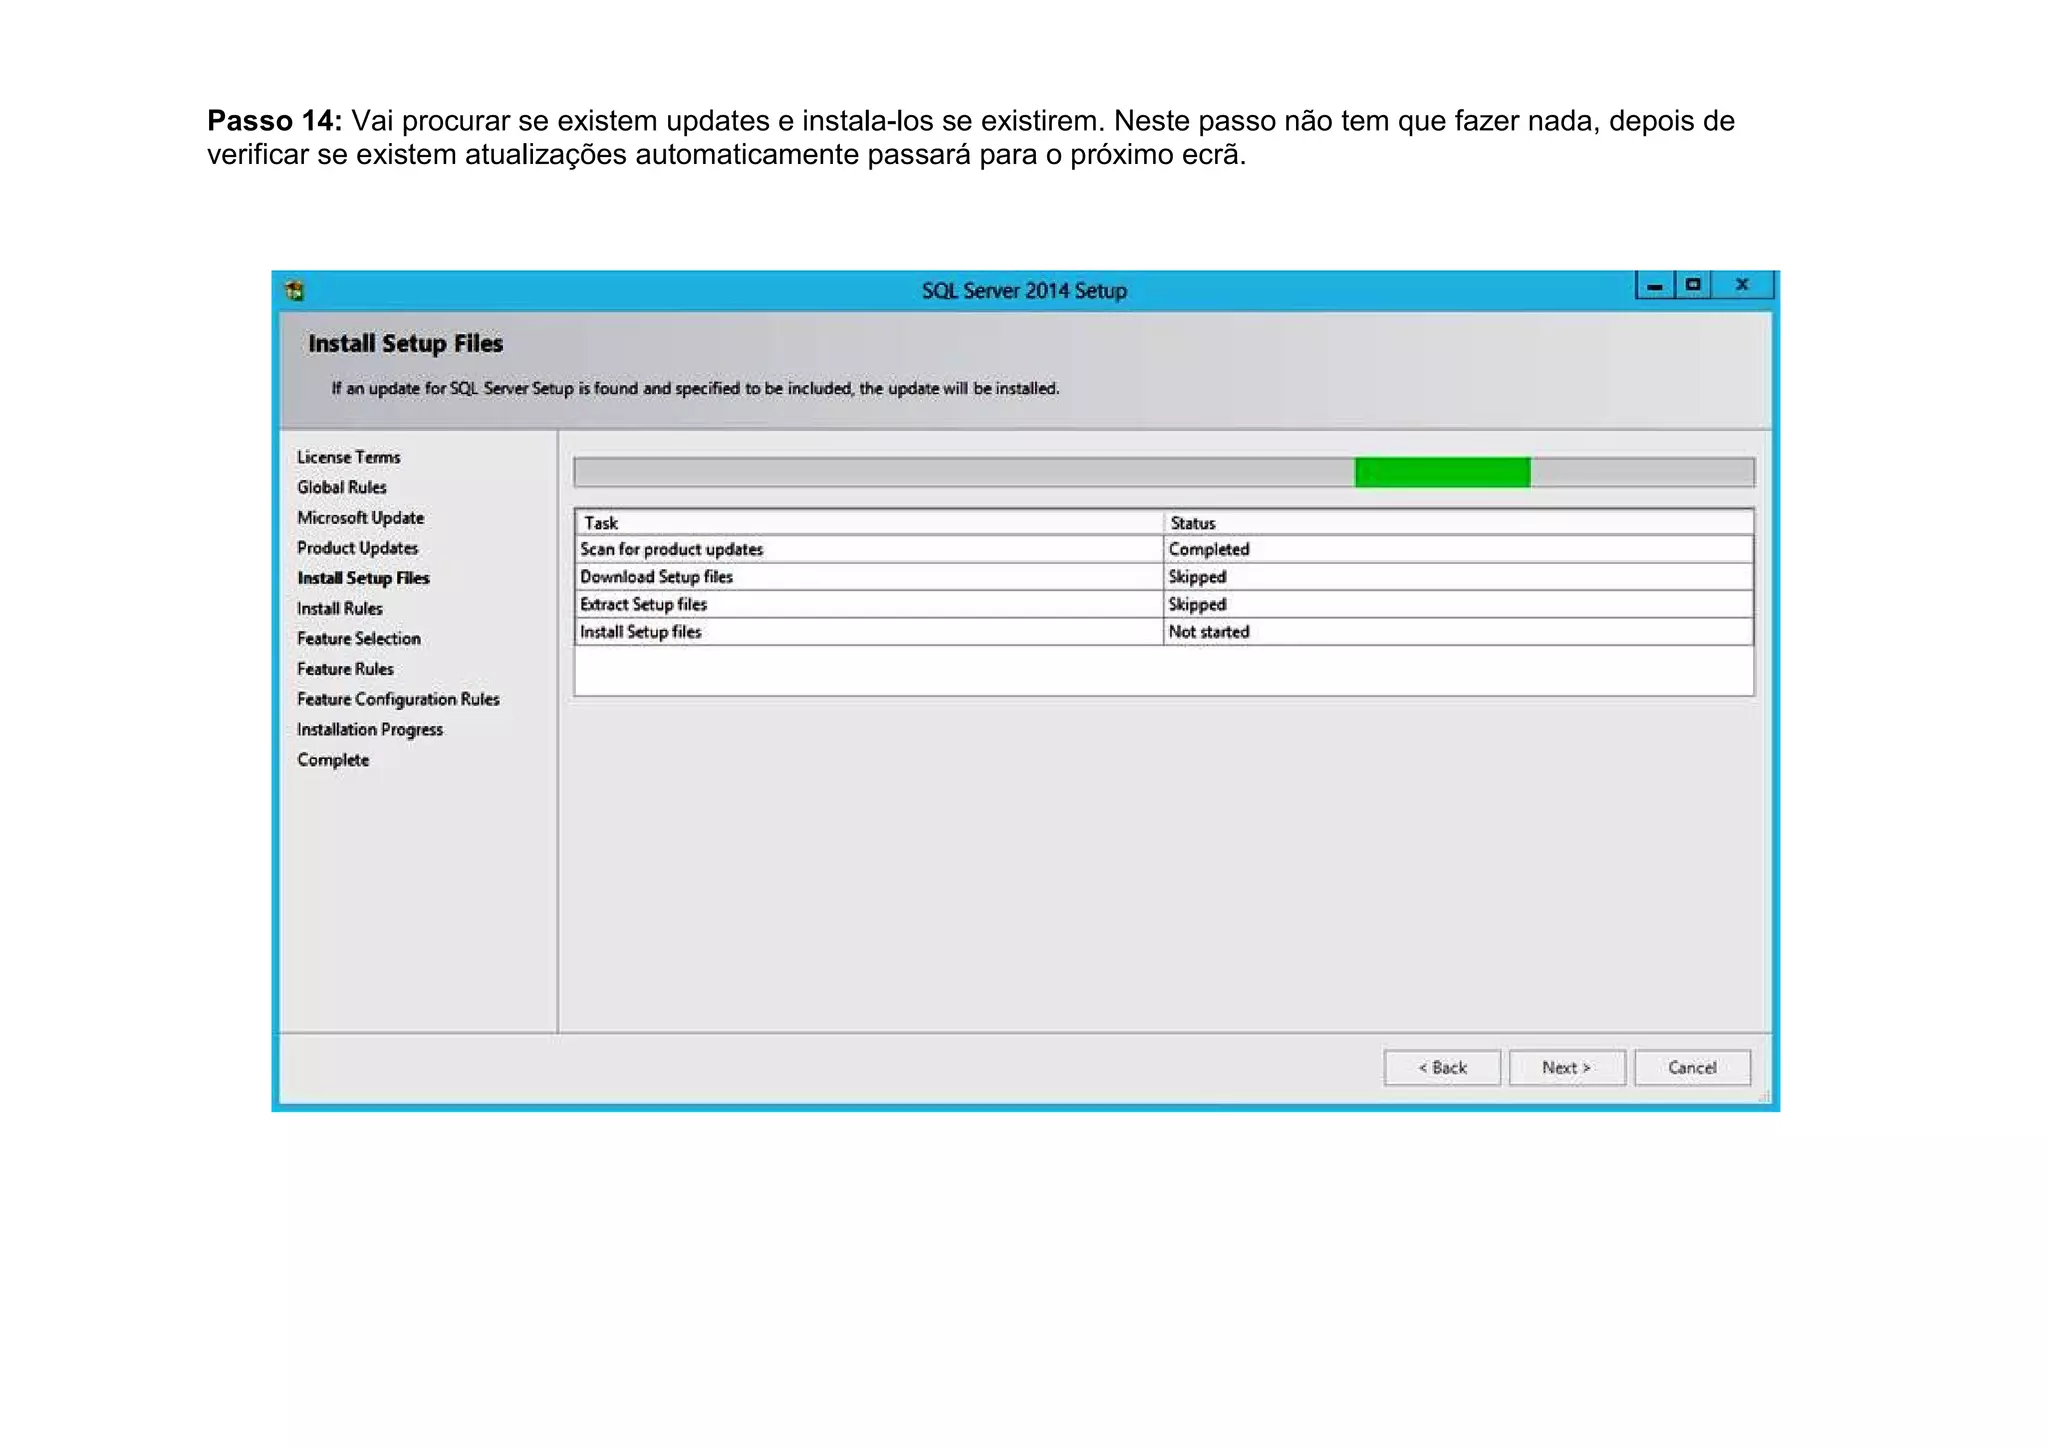
Task: Click the 'Completed' status cell
Action: point(1458,549)
